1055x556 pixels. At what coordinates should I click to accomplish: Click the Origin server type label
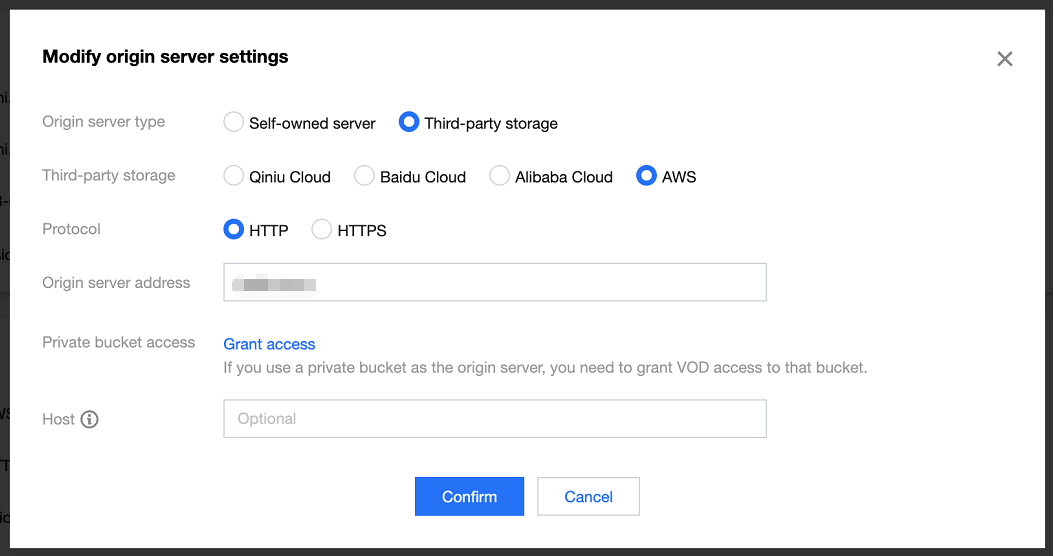coord(103,122)
